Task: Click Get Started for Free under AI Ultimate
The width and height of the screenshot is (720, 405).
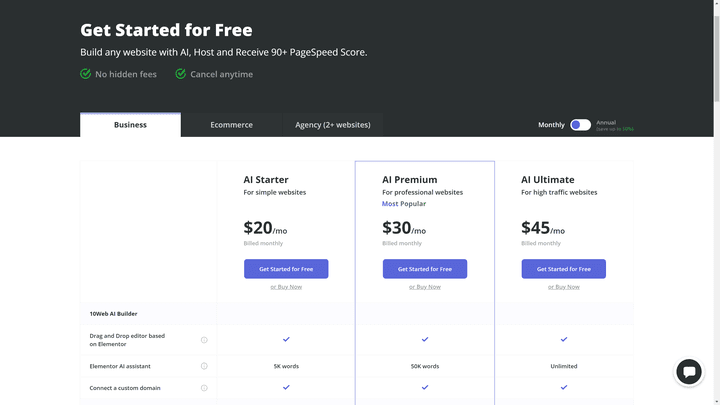Action: coord(563,269)
